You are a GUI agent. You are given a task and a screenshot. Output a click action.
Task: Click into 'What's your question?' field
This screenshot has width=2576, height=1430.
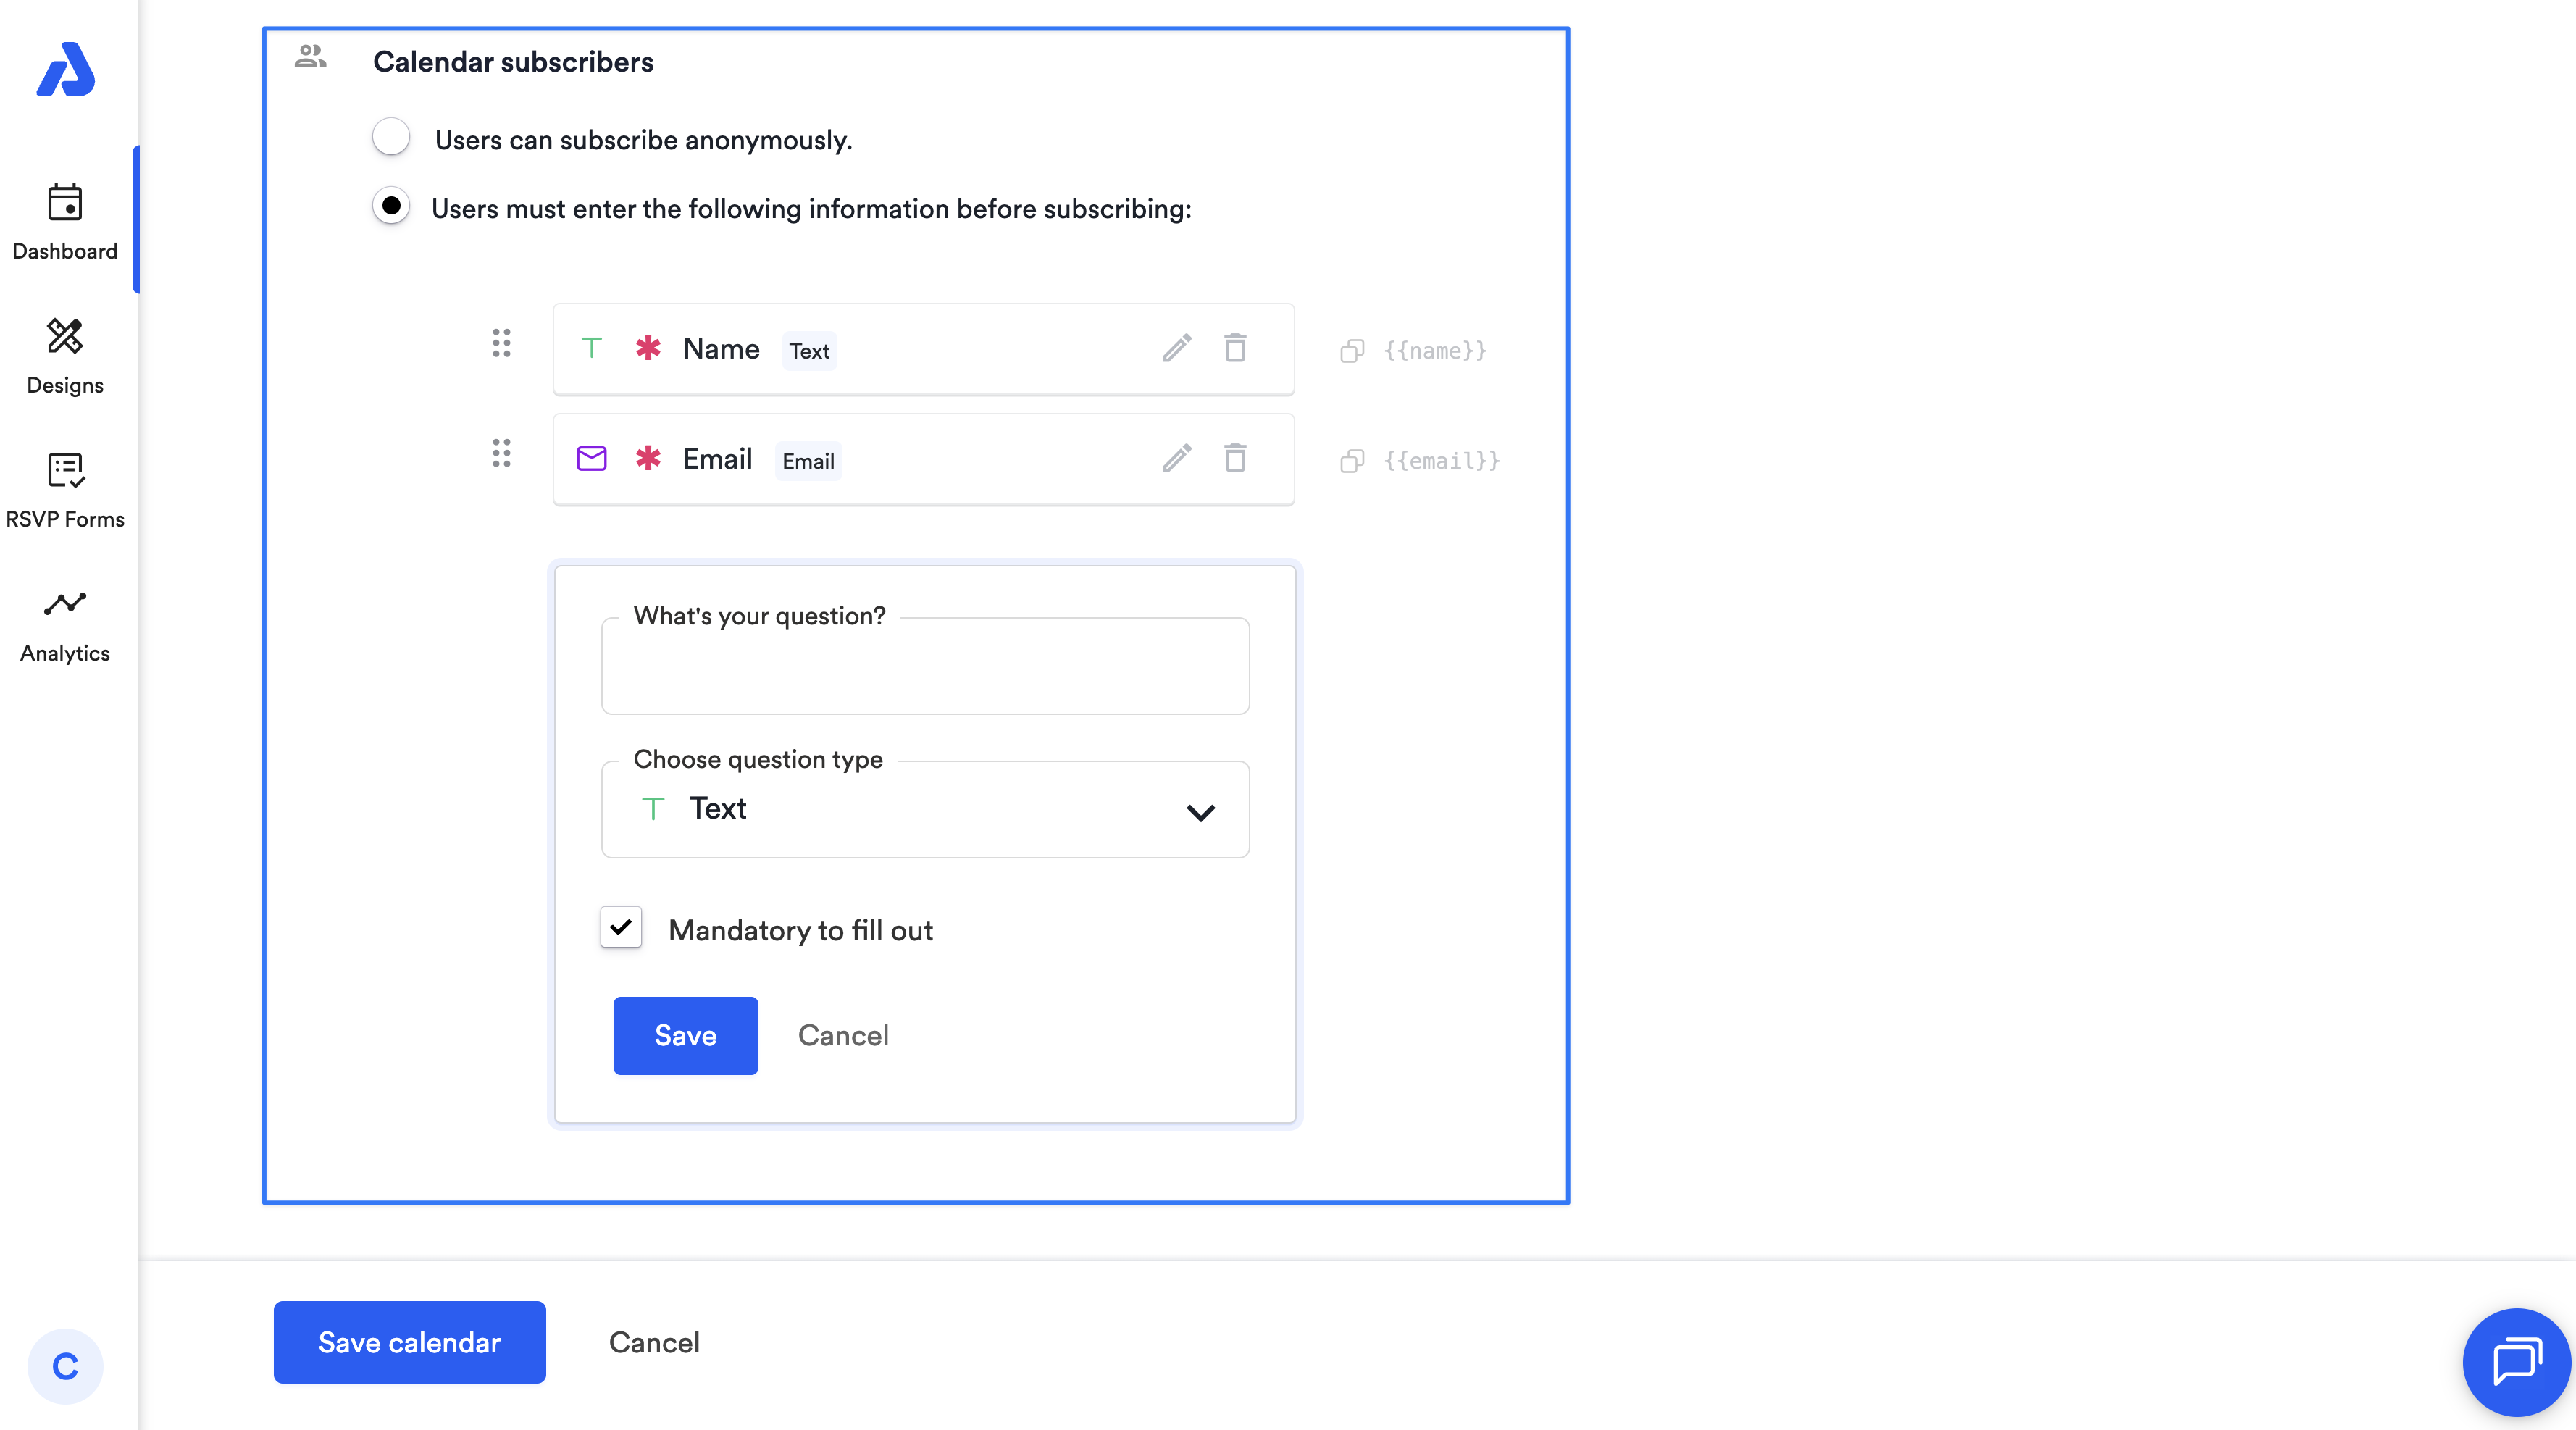tap(925, 667)
